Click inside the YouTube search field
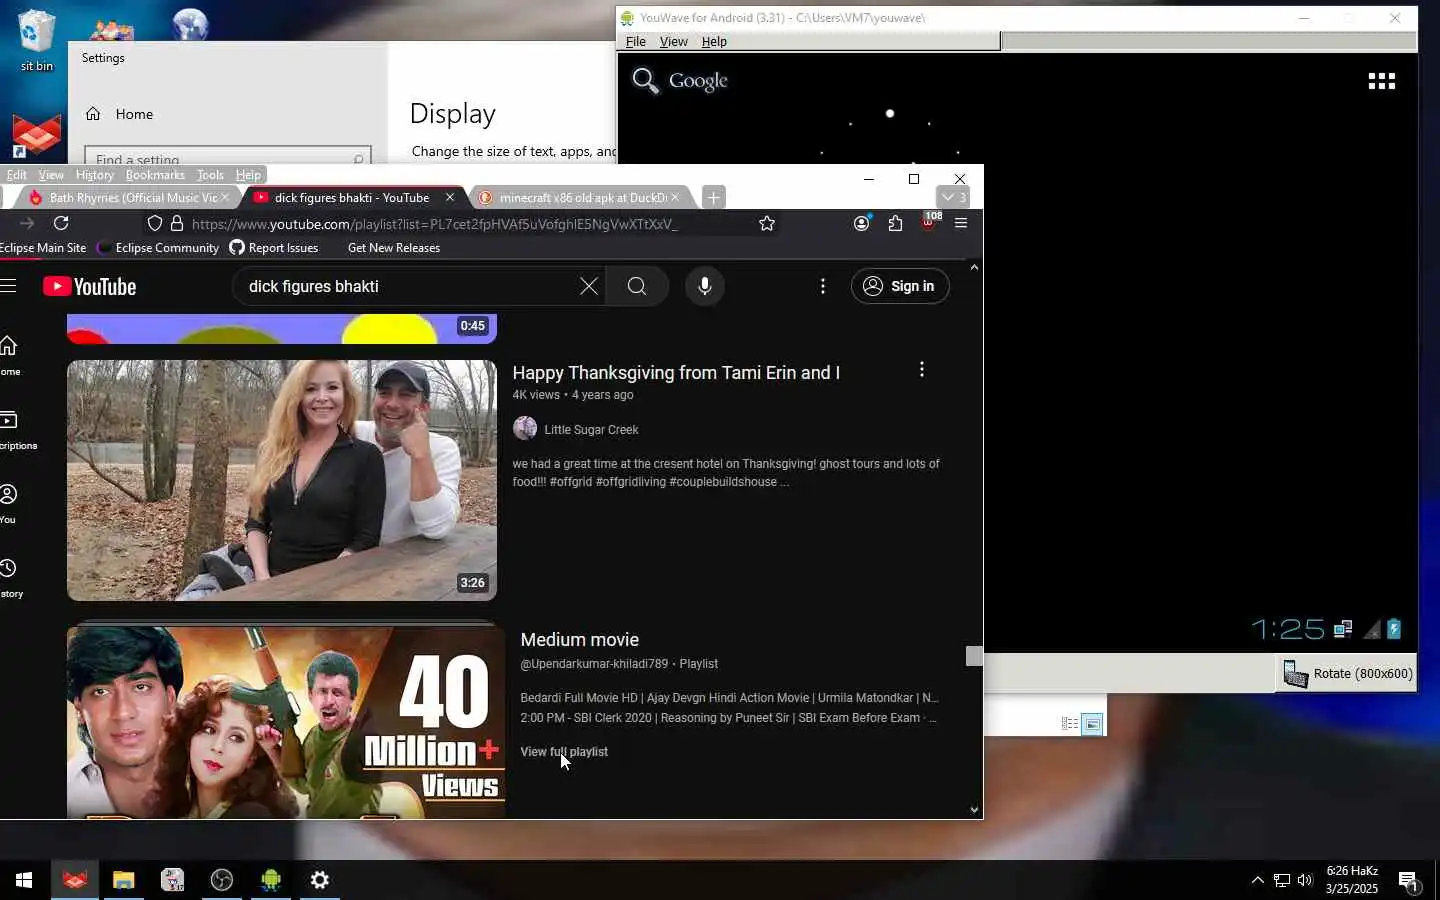Screen dimensions: 1440x900 point(410,287)
